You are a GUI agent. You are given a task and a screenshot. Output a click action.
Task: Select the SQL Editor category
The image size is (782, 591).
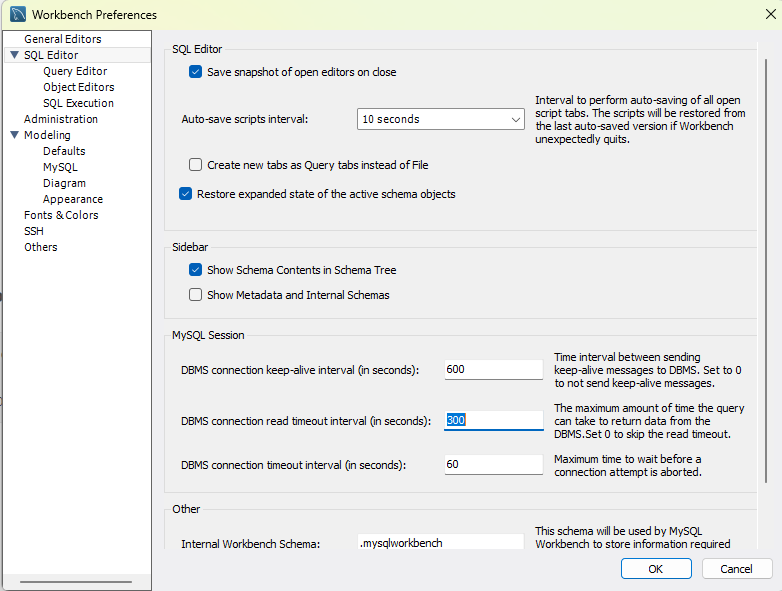(51, 55)
